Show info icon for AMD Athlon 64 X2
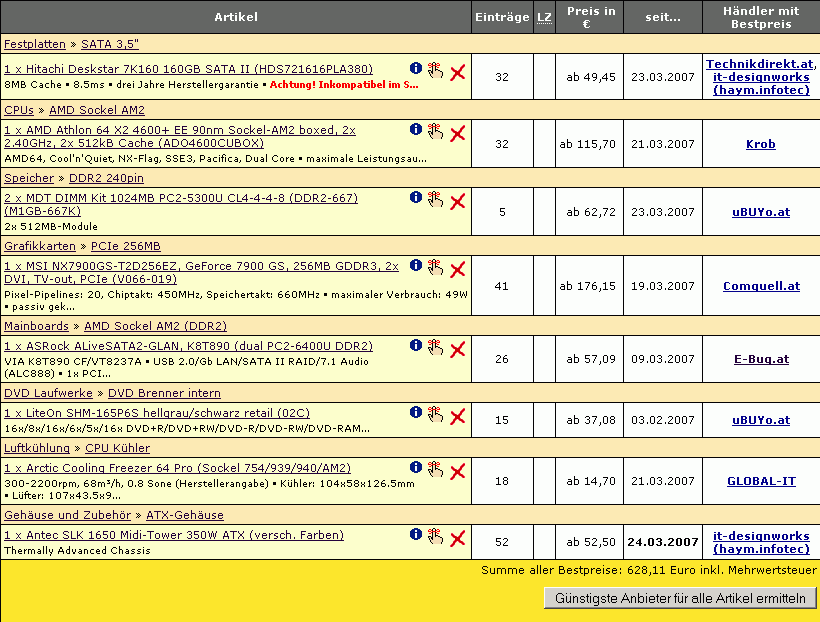The width and height of the screenshot is (820, 622). pos(416,129)
